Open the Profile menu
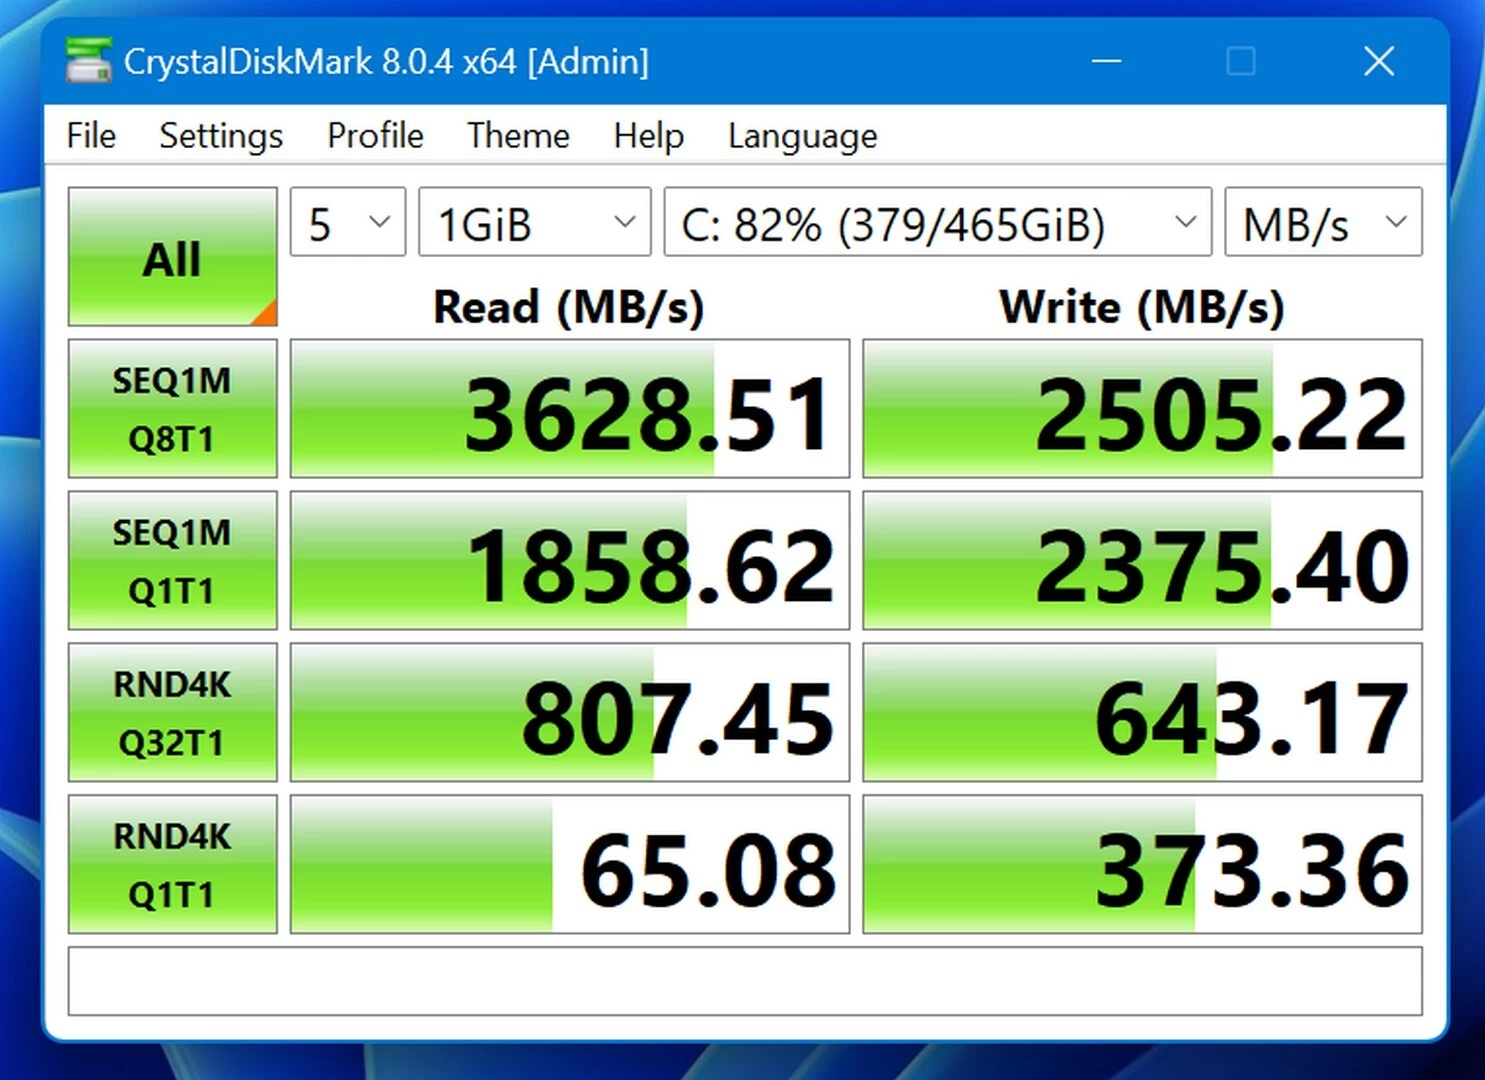 tap(375, 136)
